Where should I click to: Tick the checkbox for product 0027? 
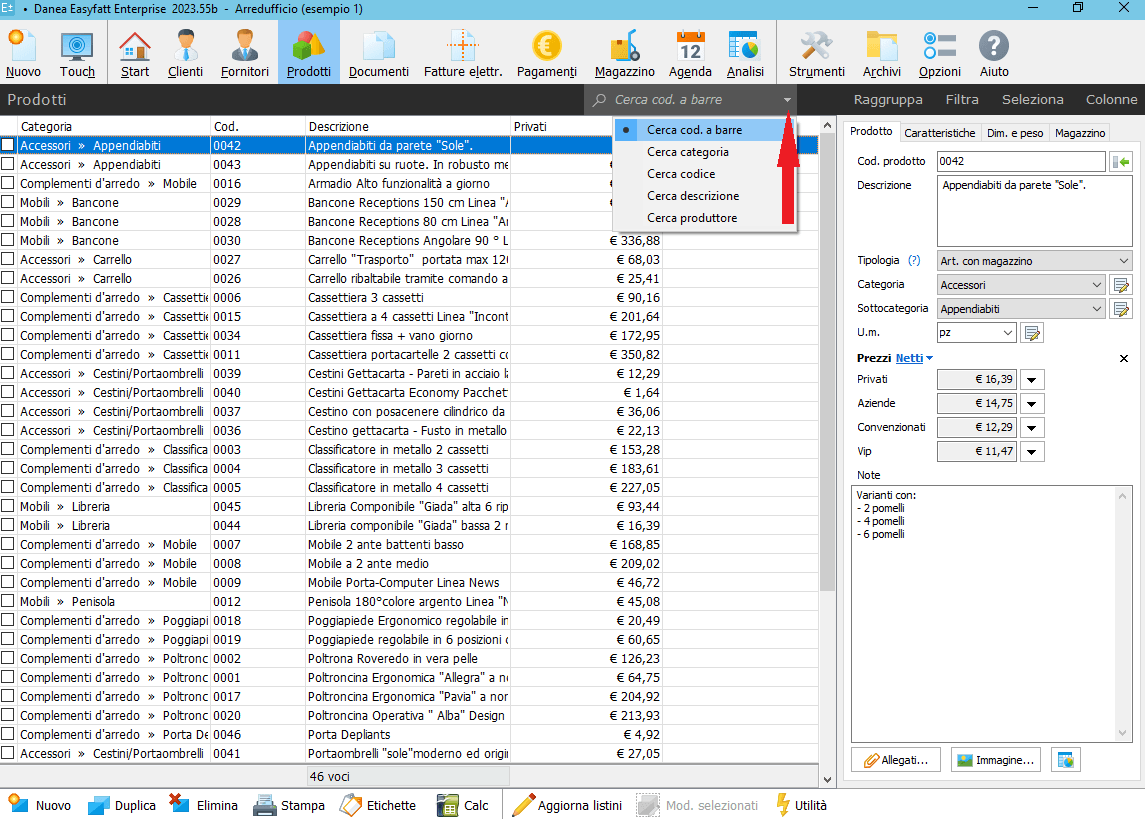tap(7, 259)
